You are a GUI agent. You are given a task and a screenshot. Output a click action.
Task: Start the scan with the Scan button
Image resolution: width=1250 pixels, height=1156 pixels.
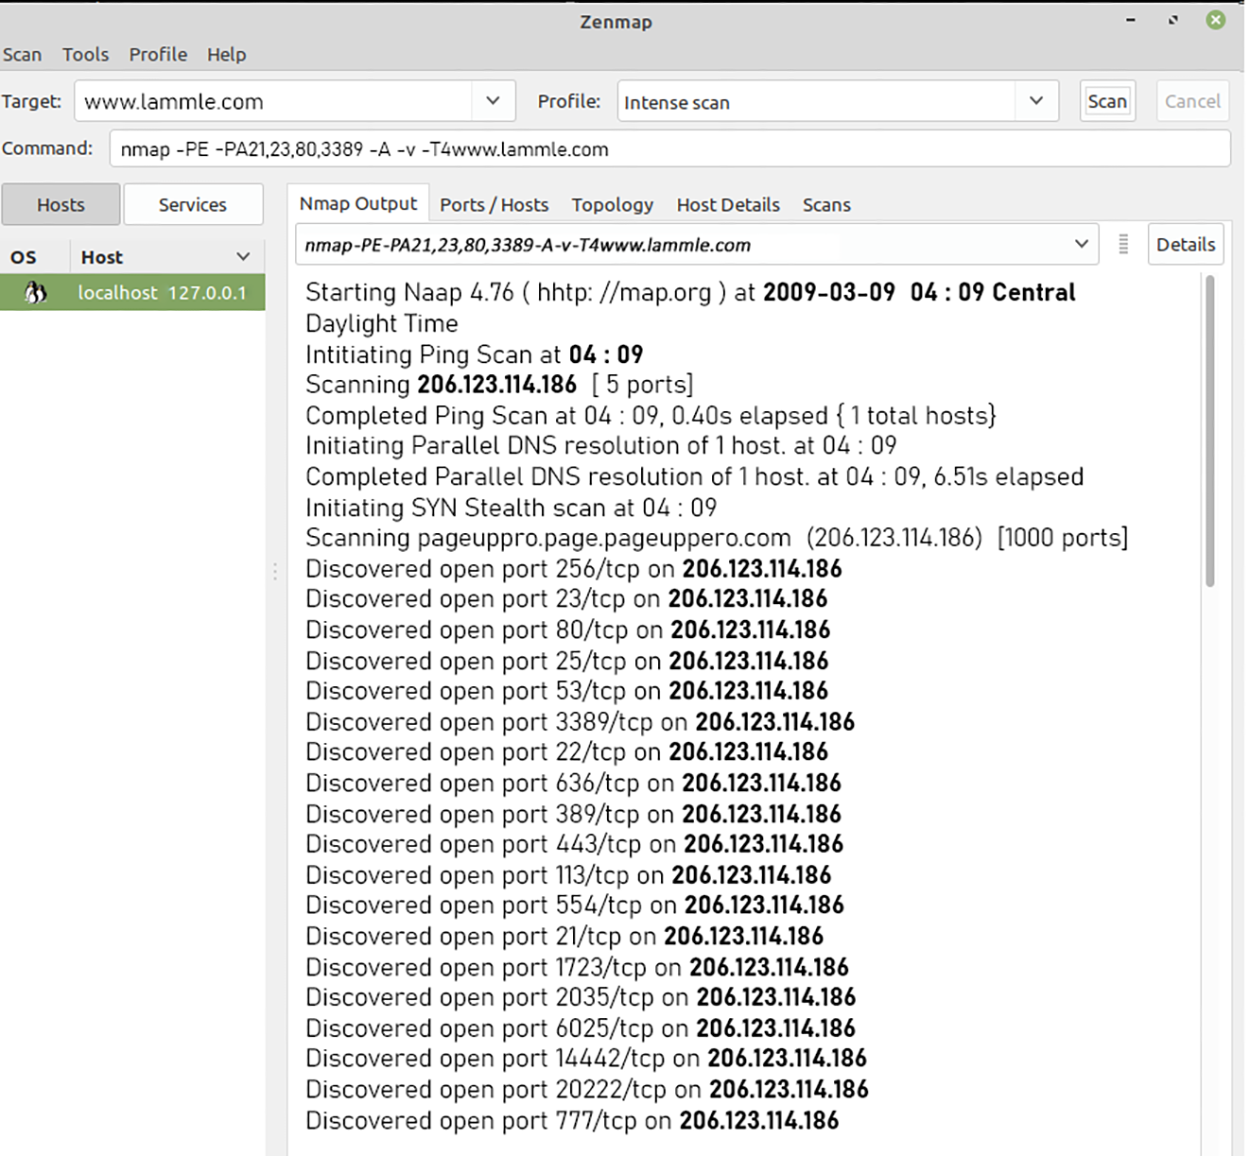click(1107, 101)
